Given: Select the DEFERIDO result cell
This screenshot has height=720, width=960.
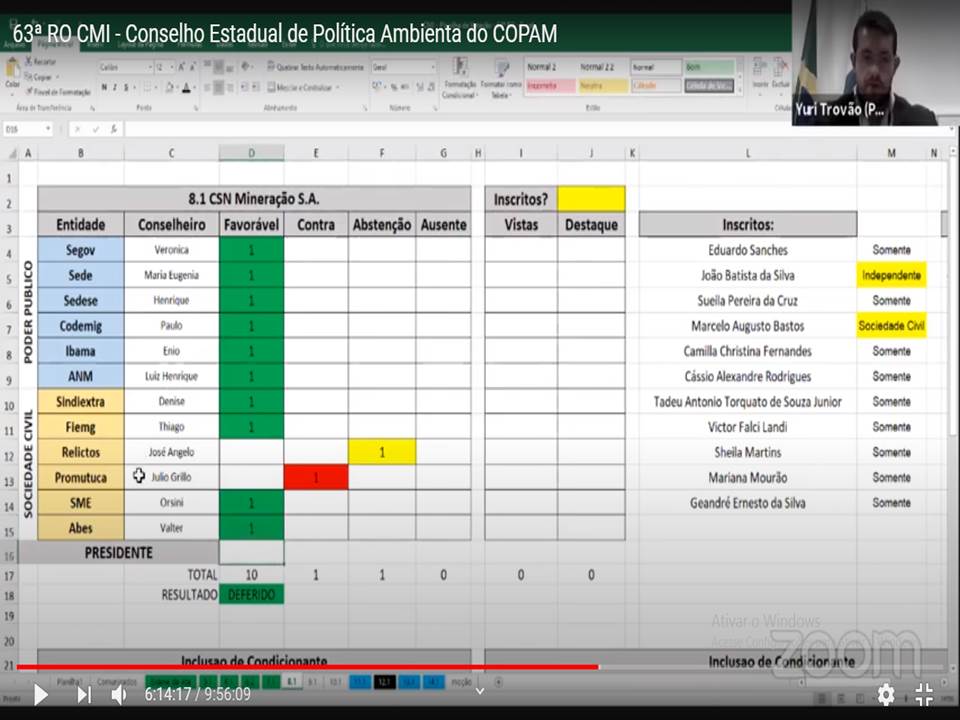Looking at the screenshot, I should click(x=251, y=595).
